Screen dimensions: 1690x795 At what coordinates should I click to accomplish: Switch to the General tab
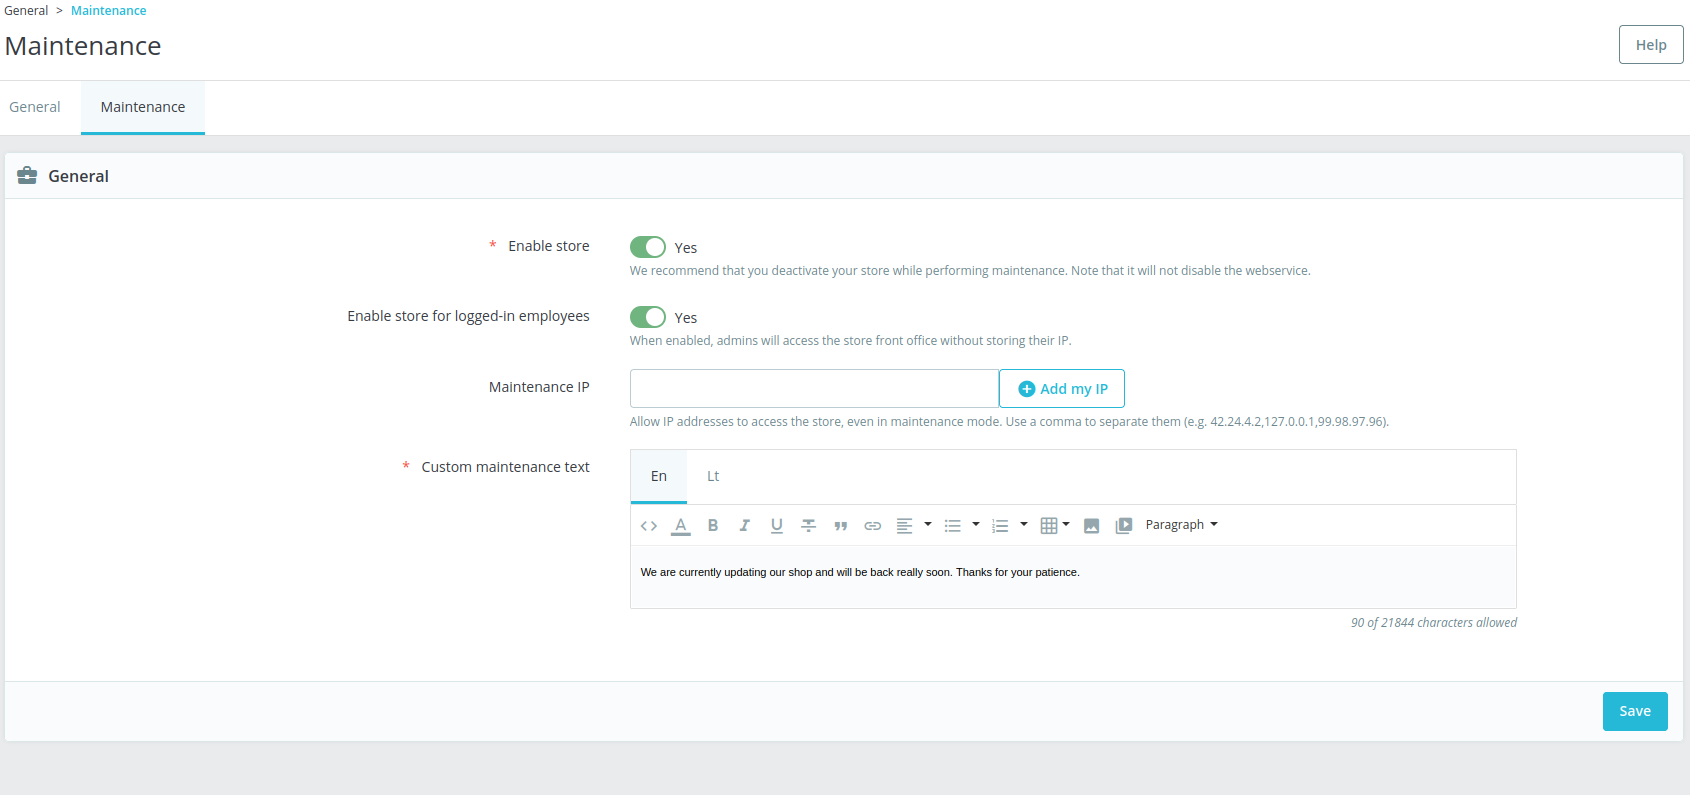point(35,107)
